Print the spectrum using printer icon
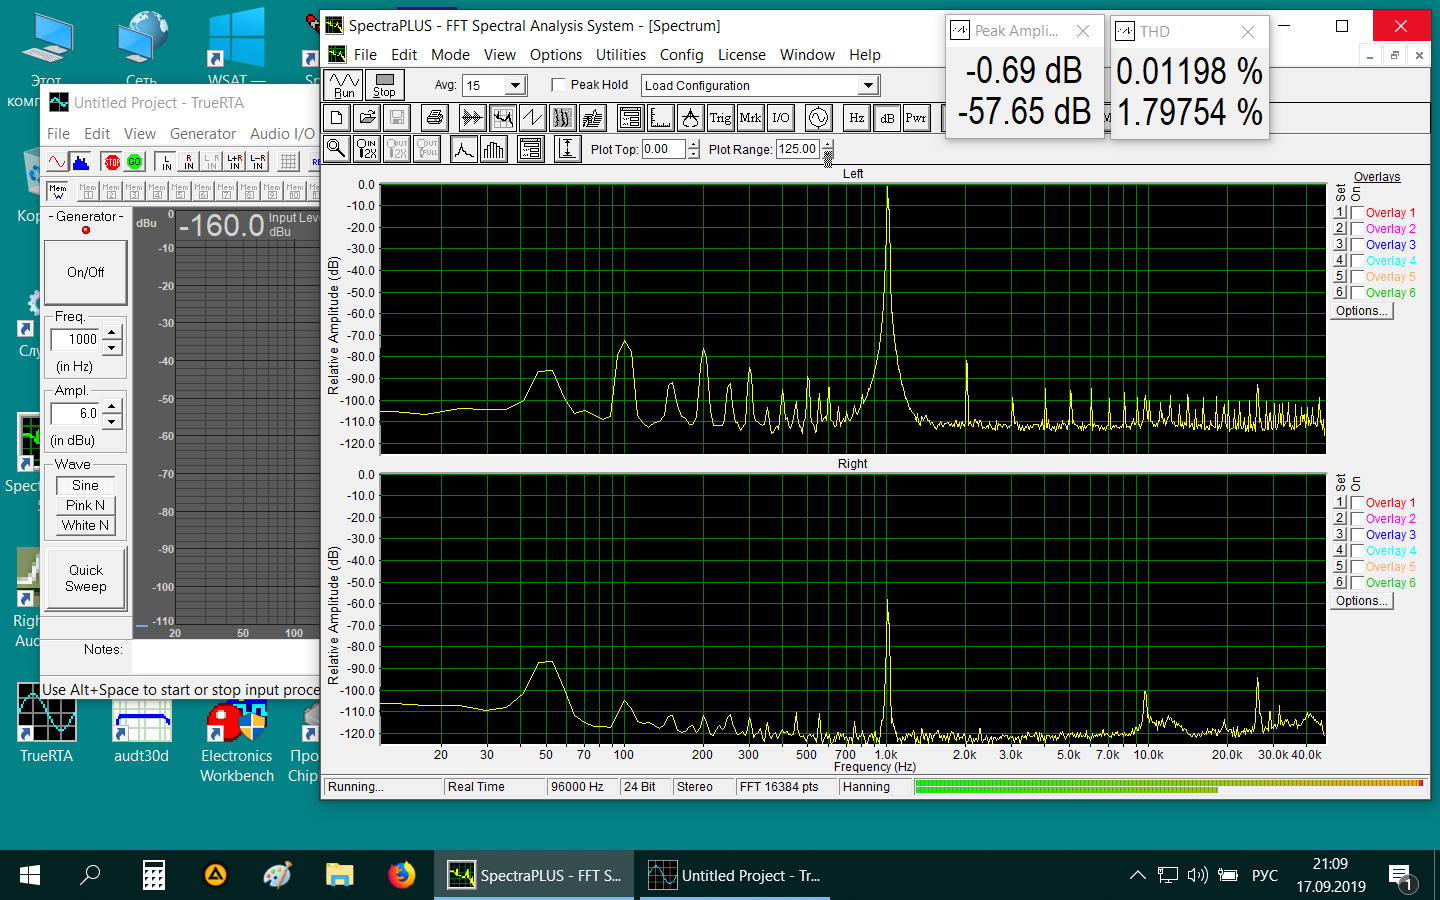Screen dimensions: 1440x900 click(x=434, y=118)
